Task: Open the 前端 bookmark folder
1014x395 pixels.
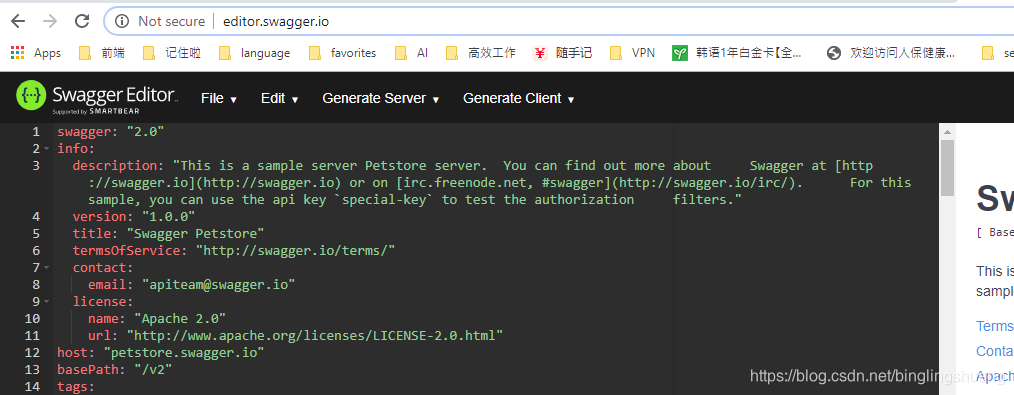Action: pos(102,53)
